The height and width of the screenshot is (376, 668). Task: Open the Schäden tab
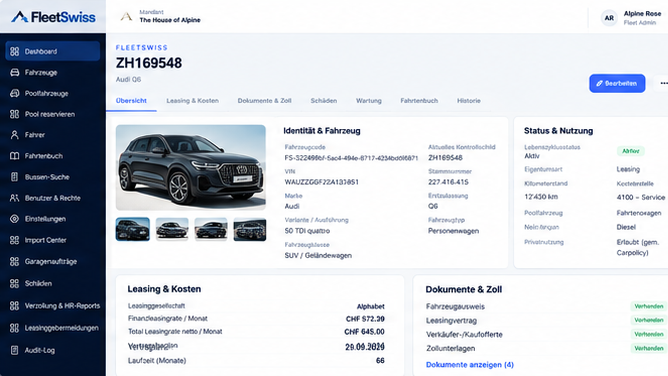[x=324, y=101]
